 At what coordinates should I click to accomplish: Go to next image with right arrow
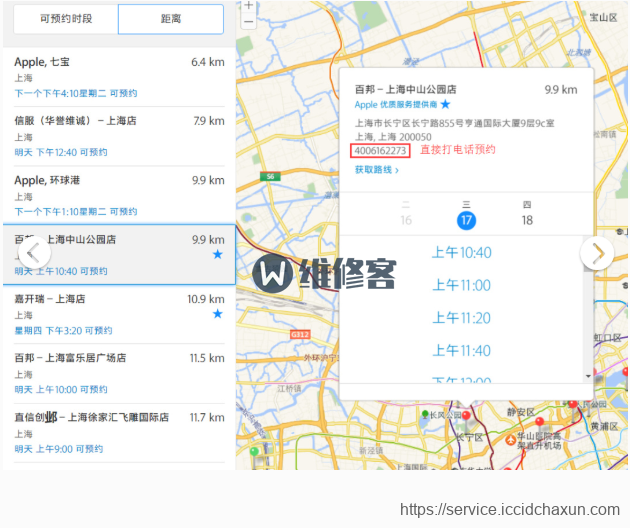597,253
